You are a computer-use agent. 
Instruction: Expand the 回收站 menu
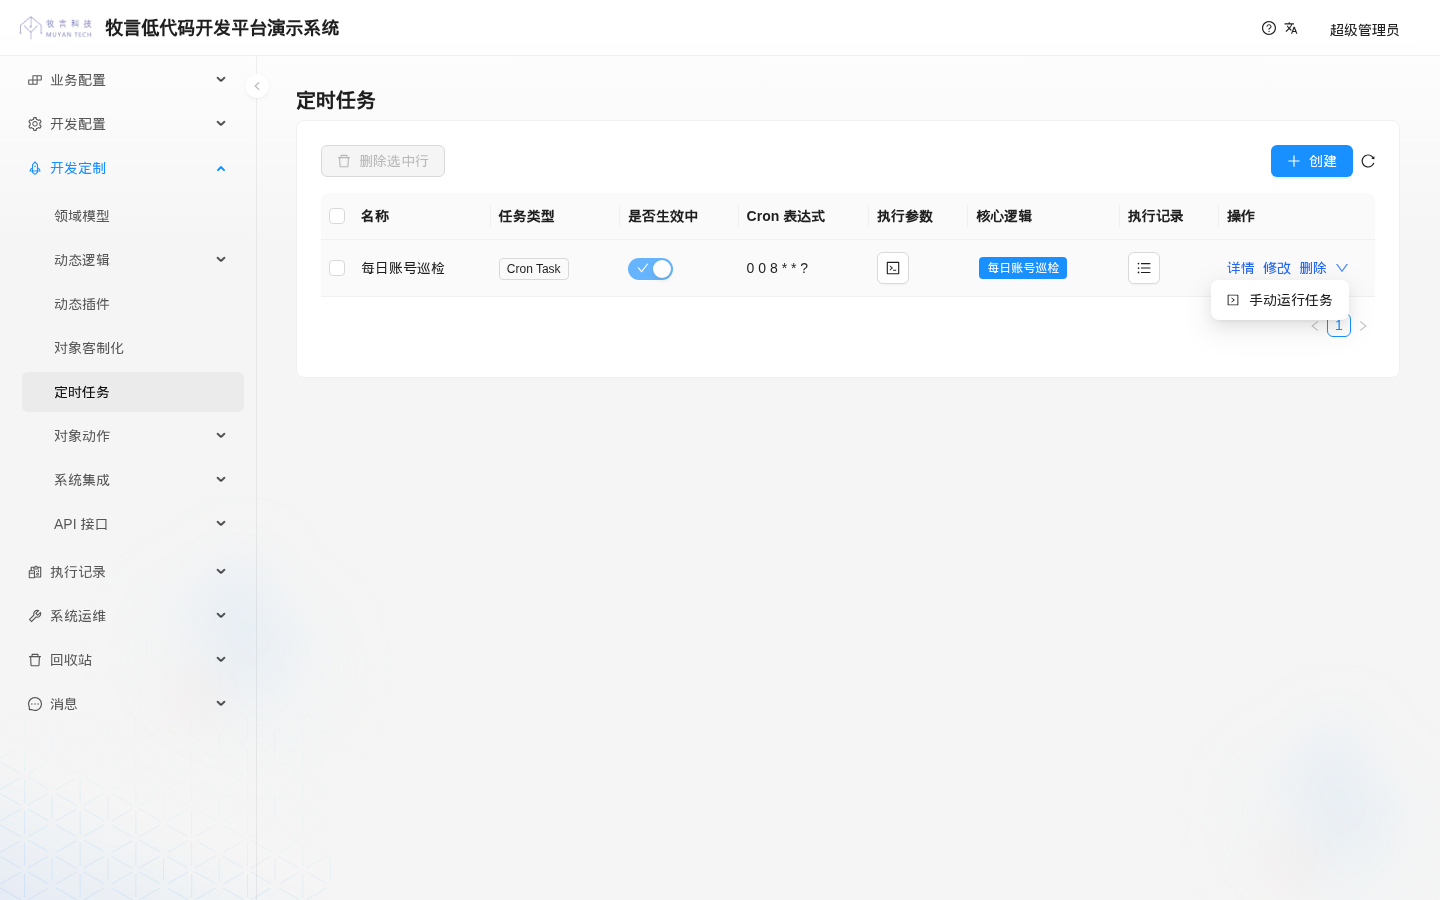pos(221,660)
